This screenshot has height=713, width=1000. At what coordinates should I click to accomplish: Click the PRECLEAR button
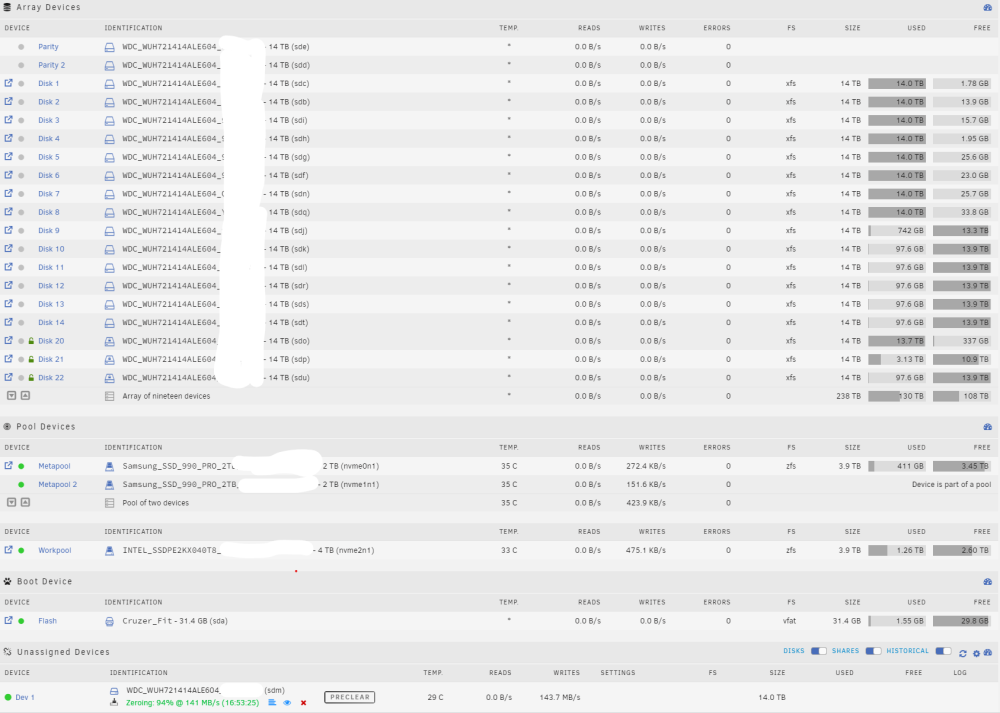(349, 697)
